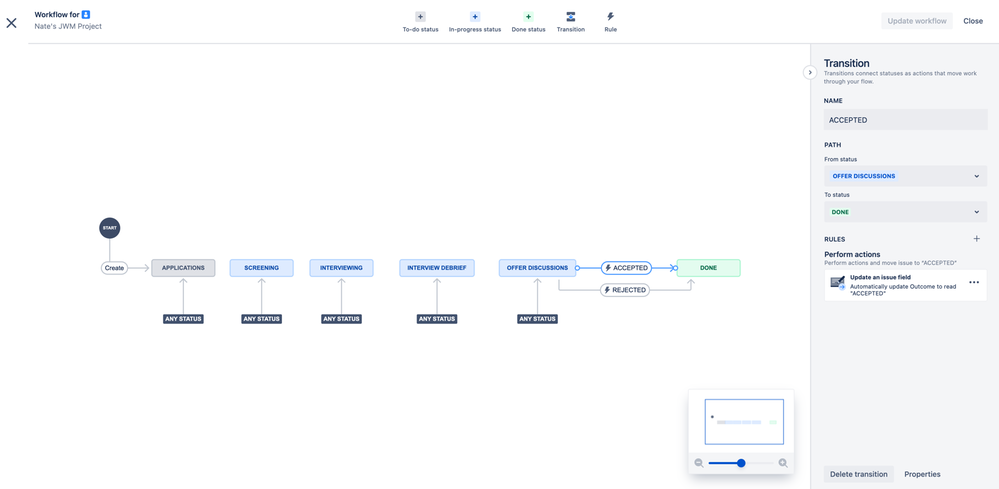Screen dimensions: 999x489
Task: Open the From status dropdown
Action: coord(905,176)
